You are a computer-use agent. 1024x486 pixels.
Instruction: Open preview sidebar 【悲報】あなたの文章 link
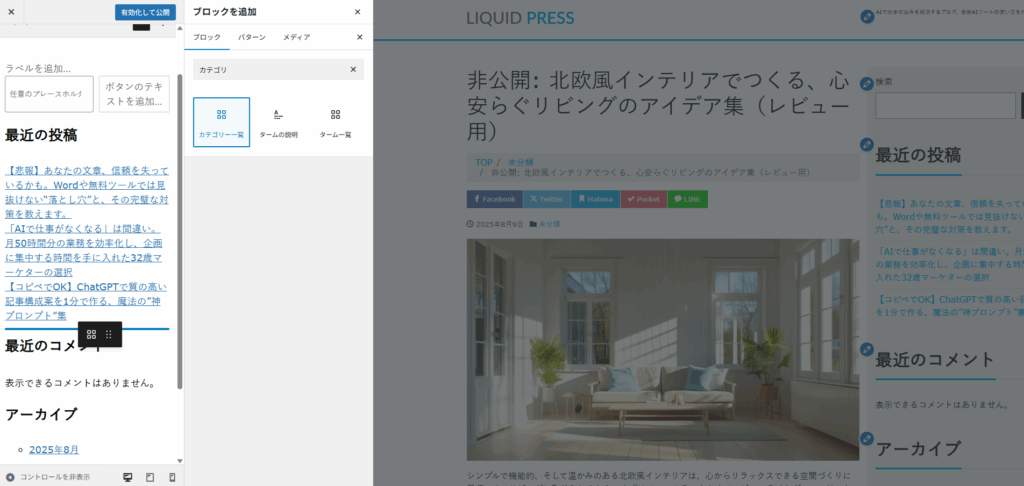coord(950,216)
